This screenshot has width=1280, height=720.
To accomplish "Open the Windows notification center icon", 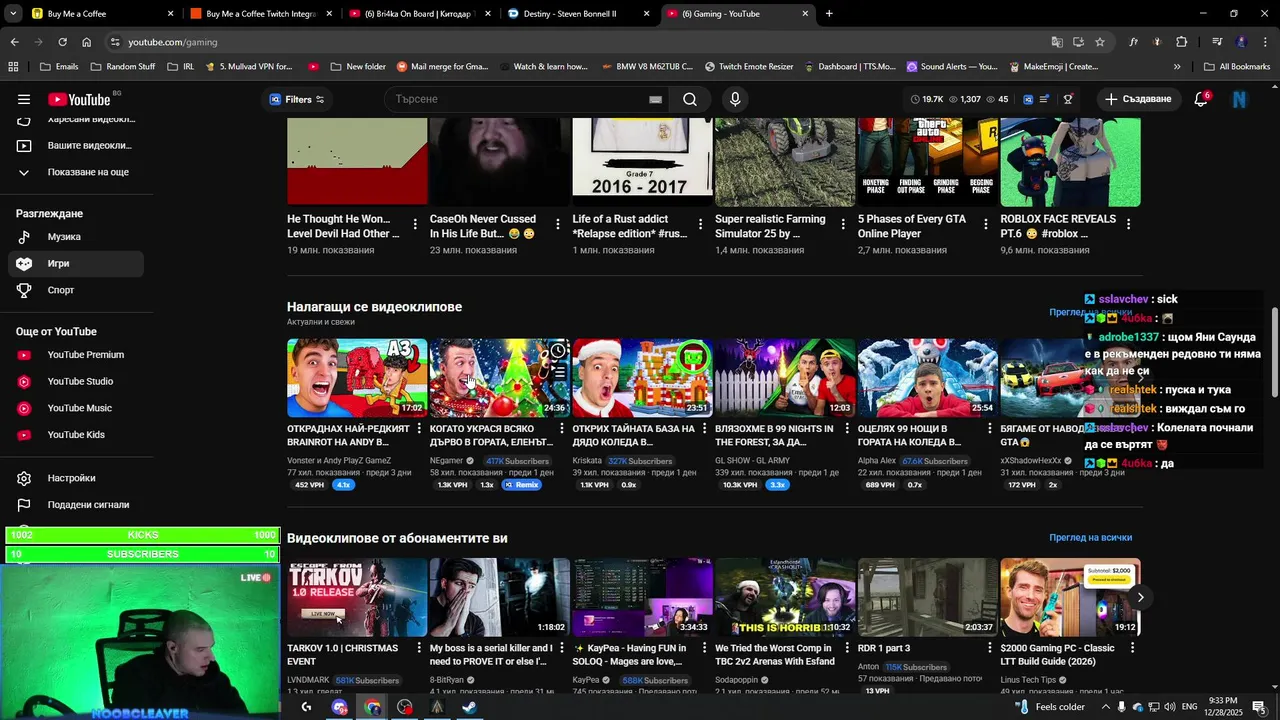I will 1258,707.
